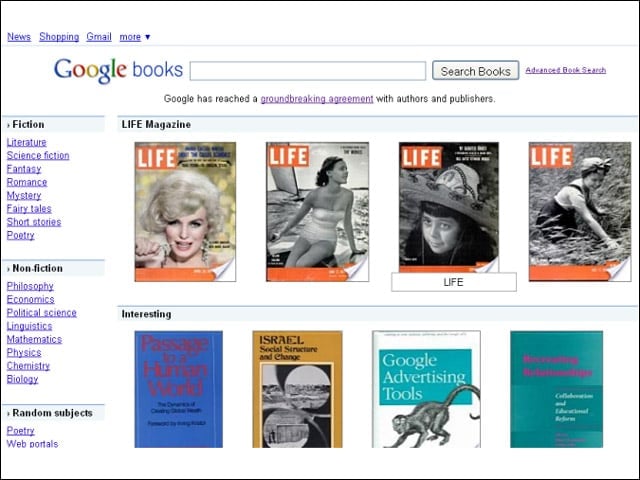This screenshot has height=480, width=640.
Task: Open the Economics category
Action: [31, 299]
